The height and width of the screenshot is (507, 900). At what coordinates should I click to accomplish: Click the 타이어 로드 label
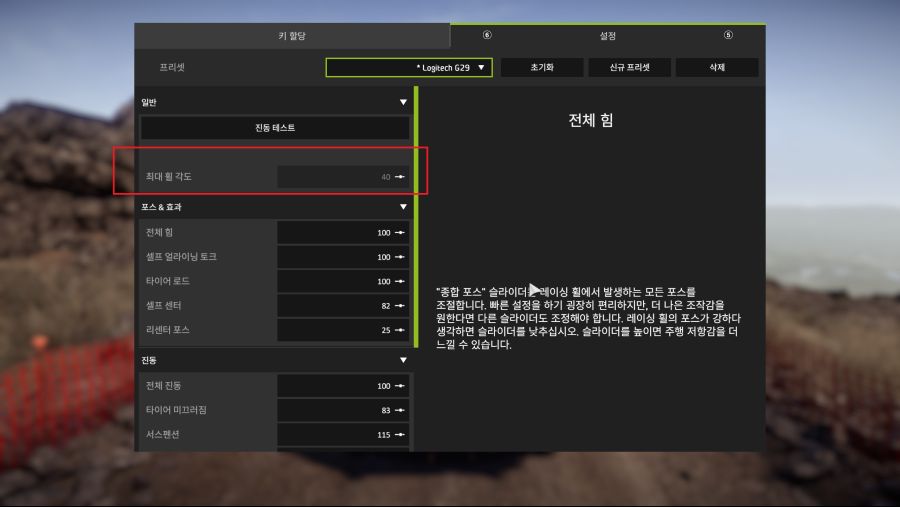coord(168,281)
